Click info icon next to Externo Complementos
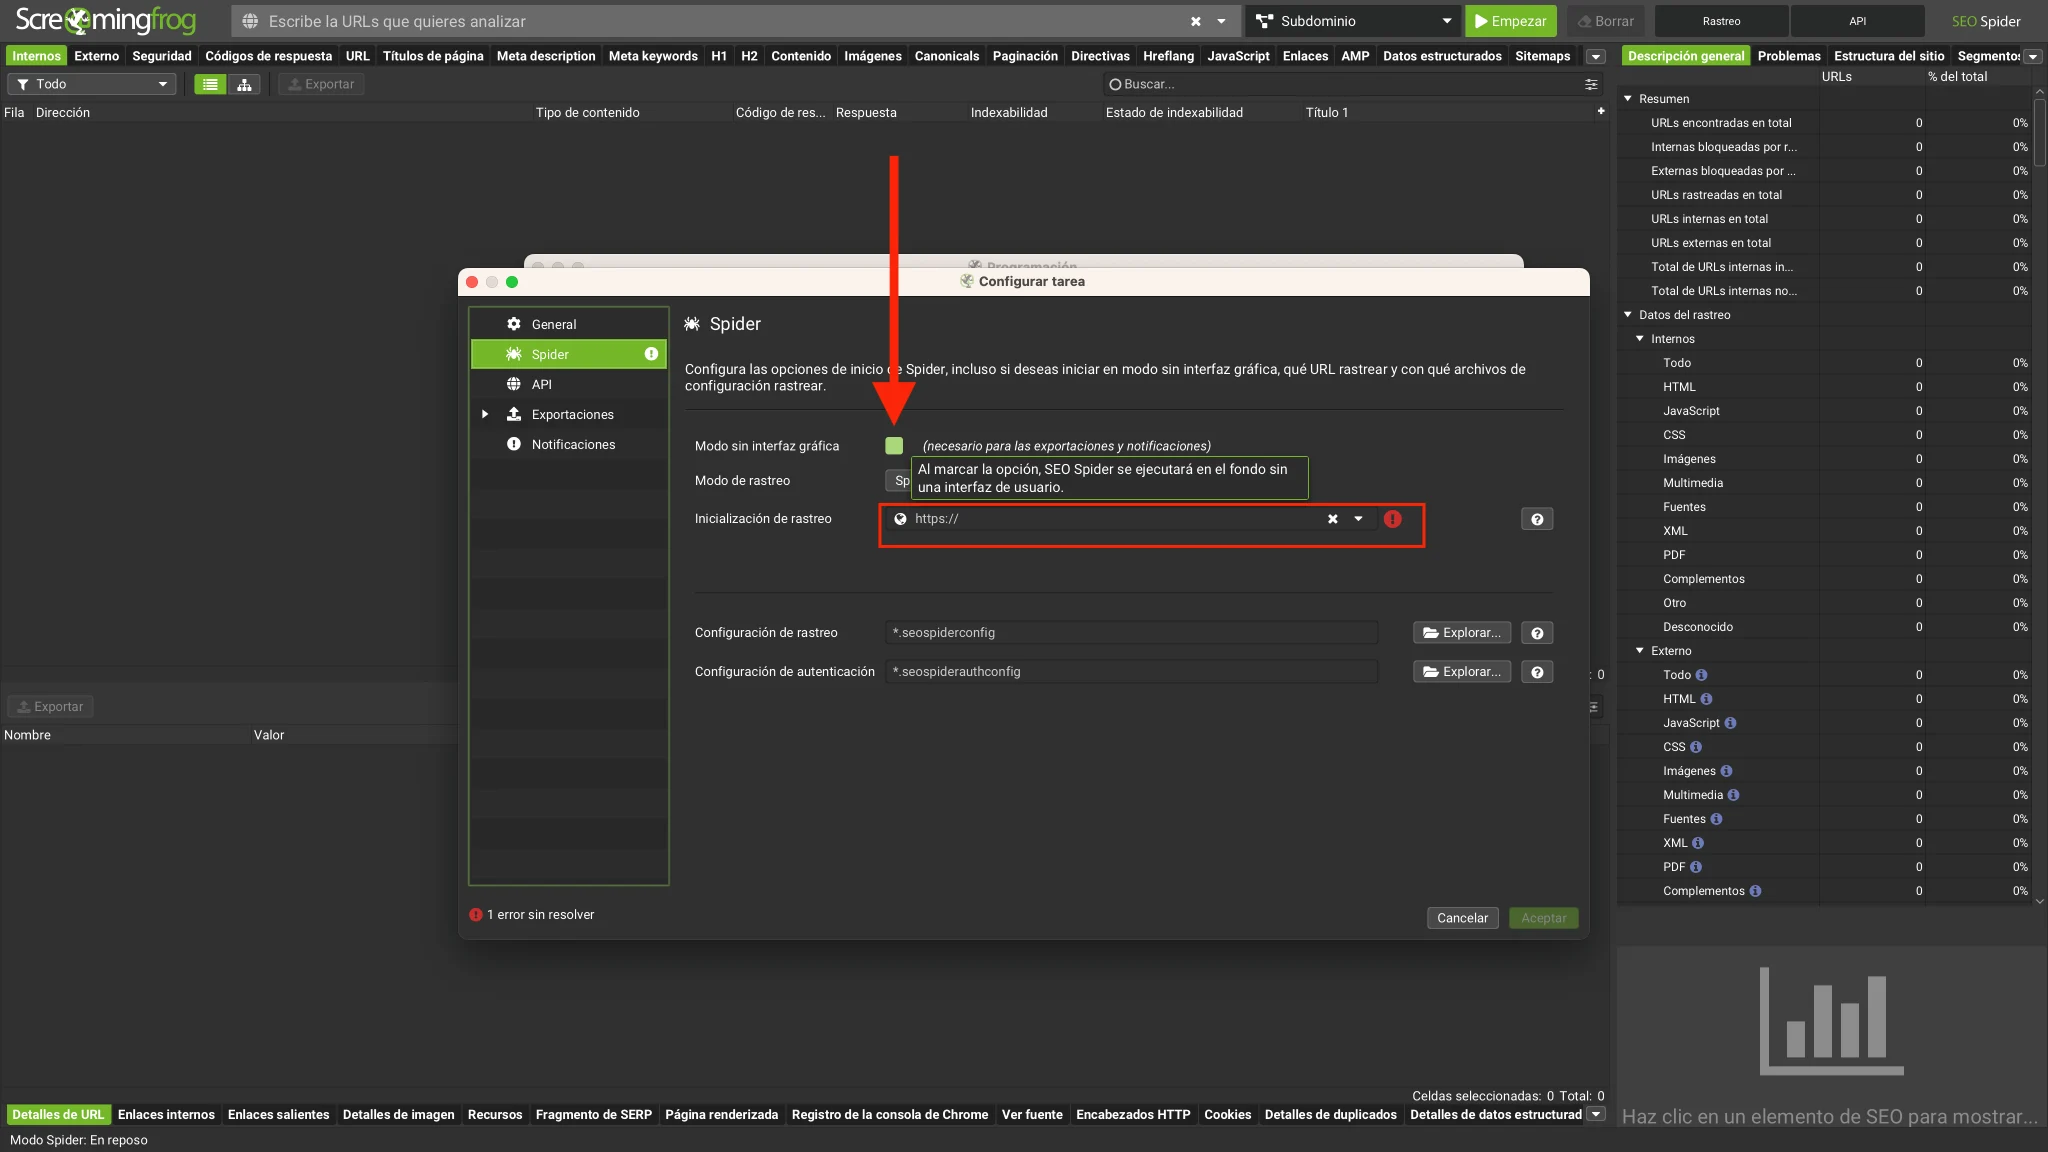This screenshot has width=2048, height=1152. tap(1755, 891)
